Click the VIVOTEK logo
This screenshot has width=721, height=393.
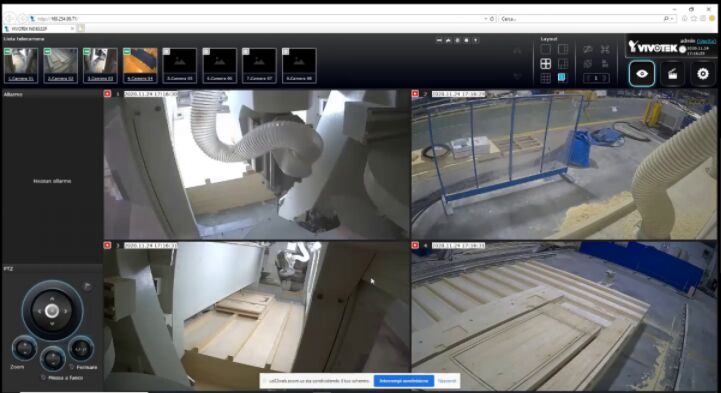pos(653,47)
